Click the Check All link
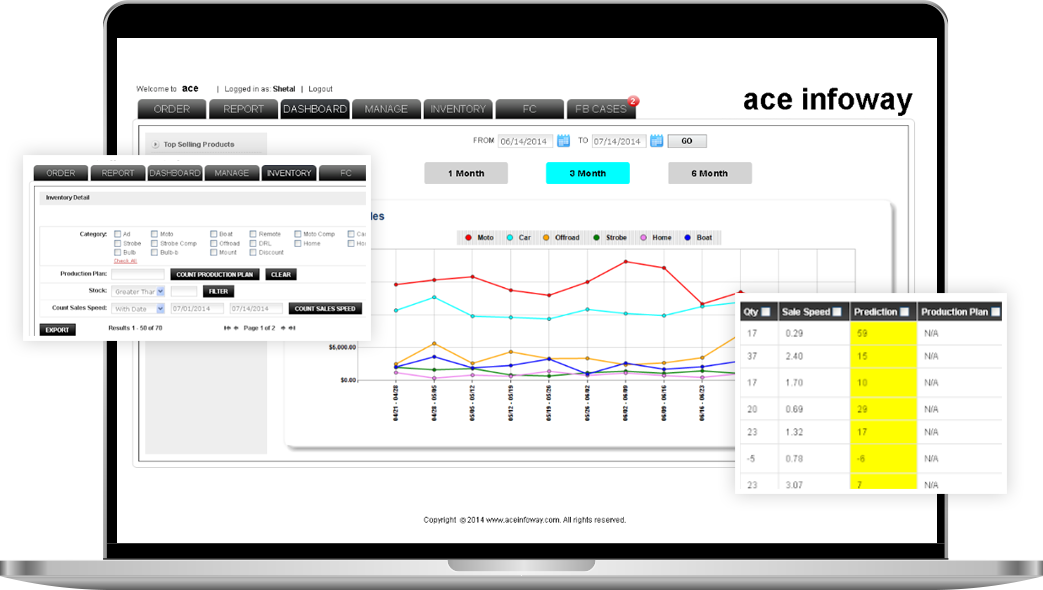 (x=125, y=261)
